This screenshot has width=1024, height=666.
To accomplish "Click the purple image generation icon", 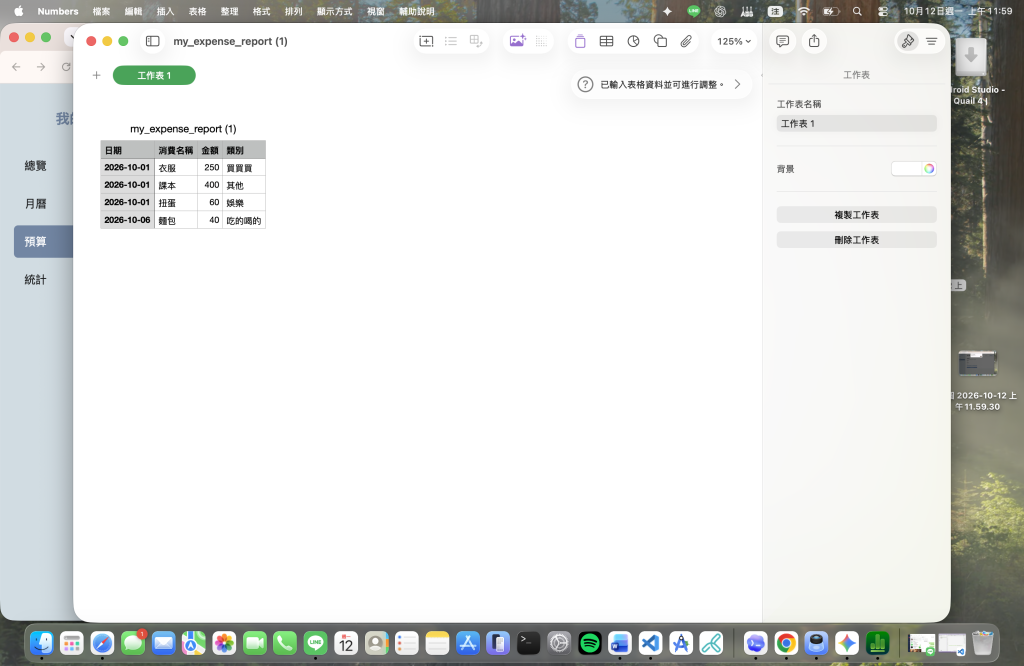I will 517,41.
